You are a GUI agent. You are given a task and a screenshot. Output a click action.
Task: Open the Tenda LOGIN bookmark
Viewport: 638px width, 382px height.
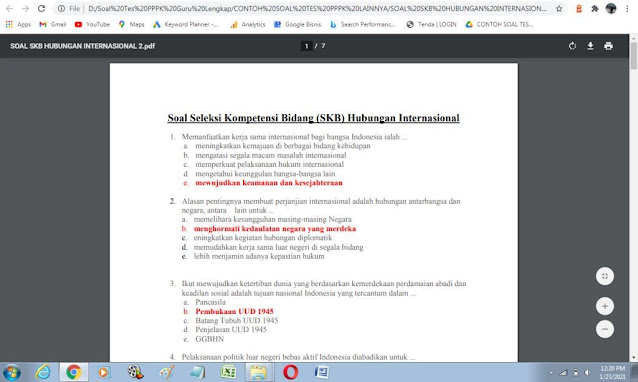coord(431,24)
